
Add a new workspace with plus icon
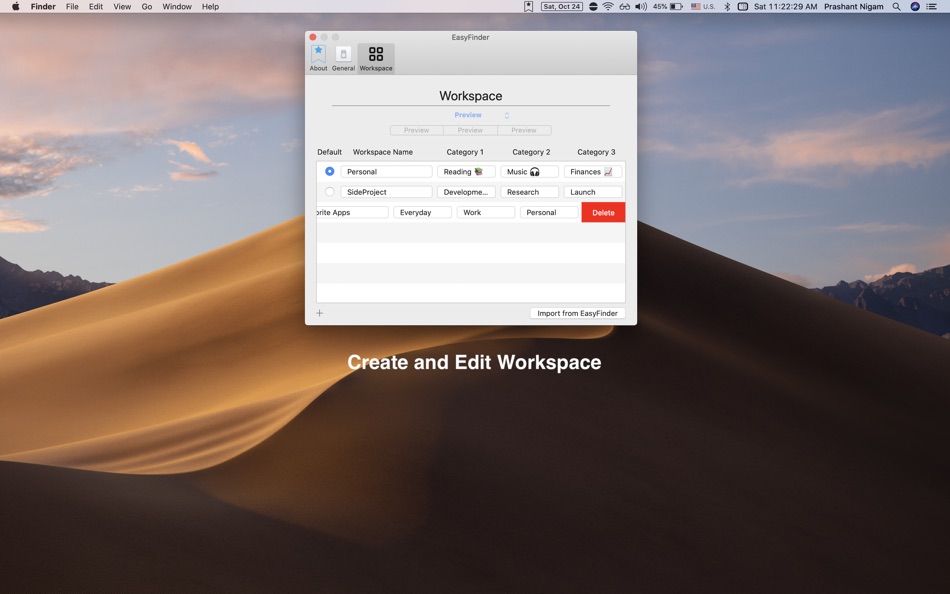320,313
